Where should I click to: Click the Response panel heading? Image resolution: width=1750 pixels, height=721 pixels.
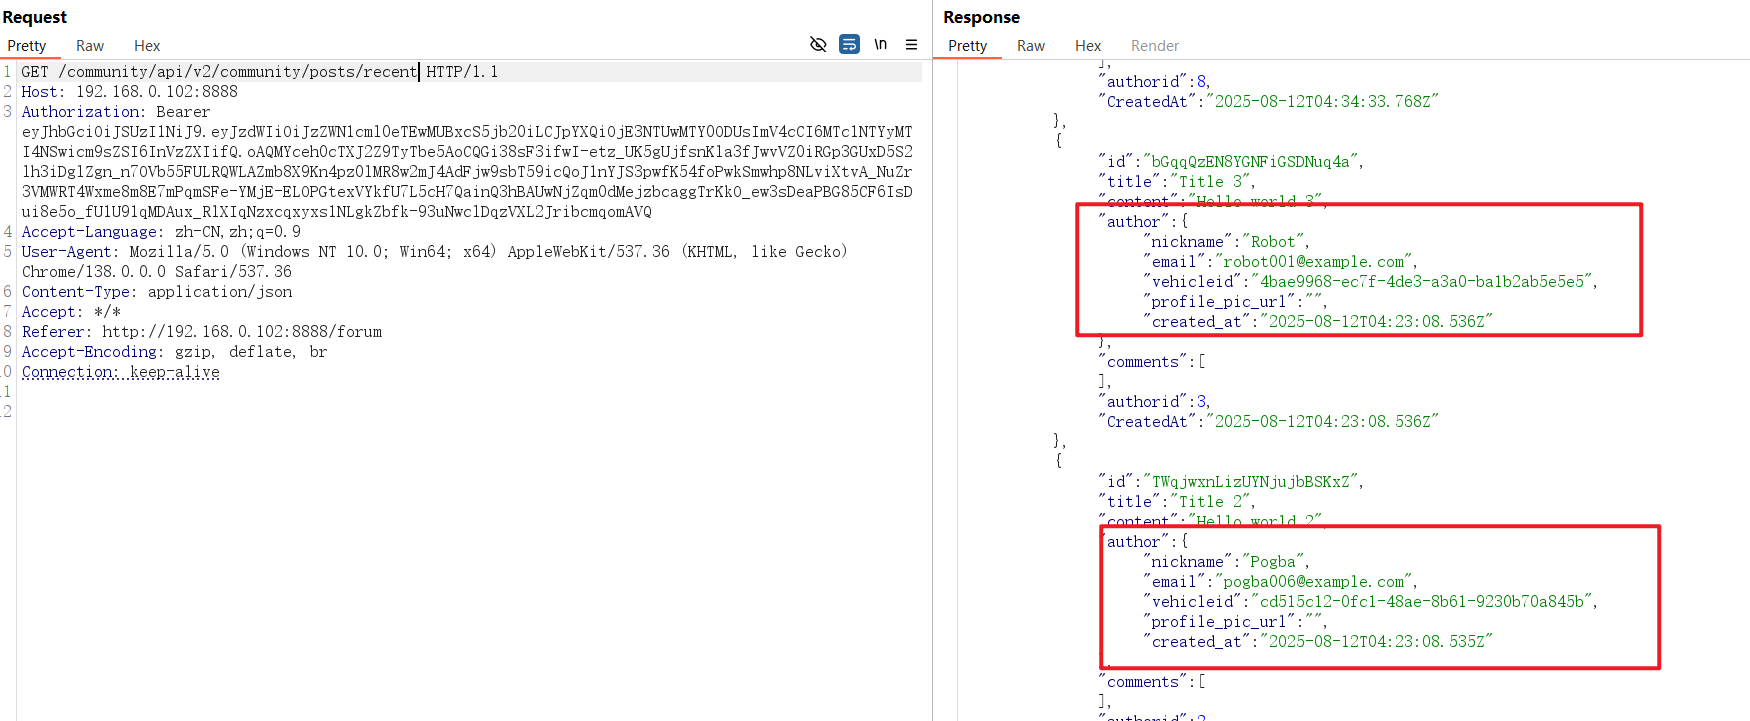point(981,17)
